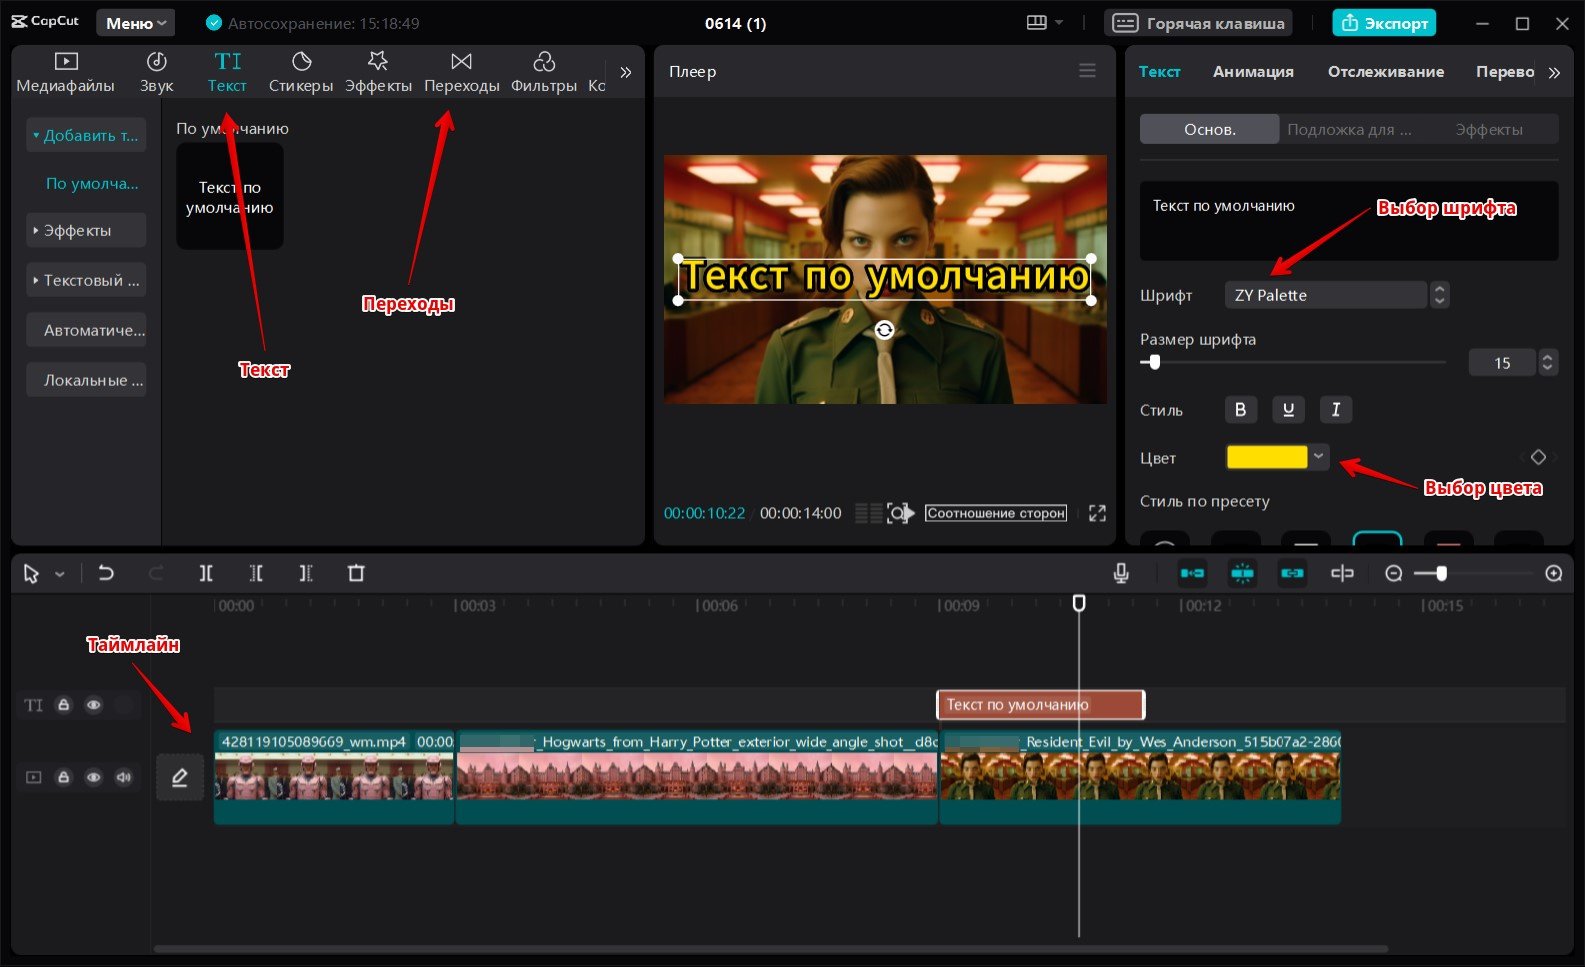Click the fullscreen preview icon
Image resolution: width=1585 pixels, height=967 pixels.
pos(1097,513)
